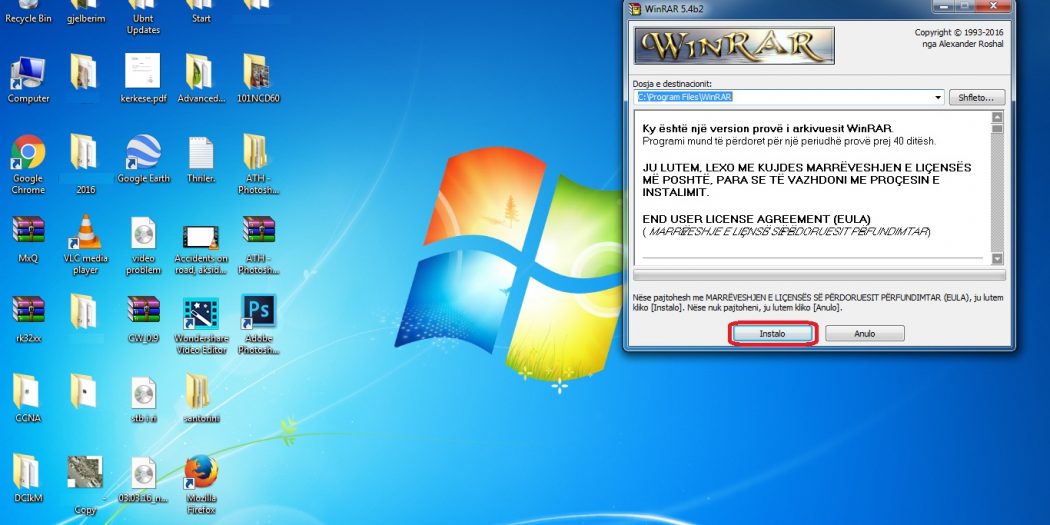Select the Recycle Bin desktop icon
This screenshot has width=1050, height=525.
(x=28, y=12)
